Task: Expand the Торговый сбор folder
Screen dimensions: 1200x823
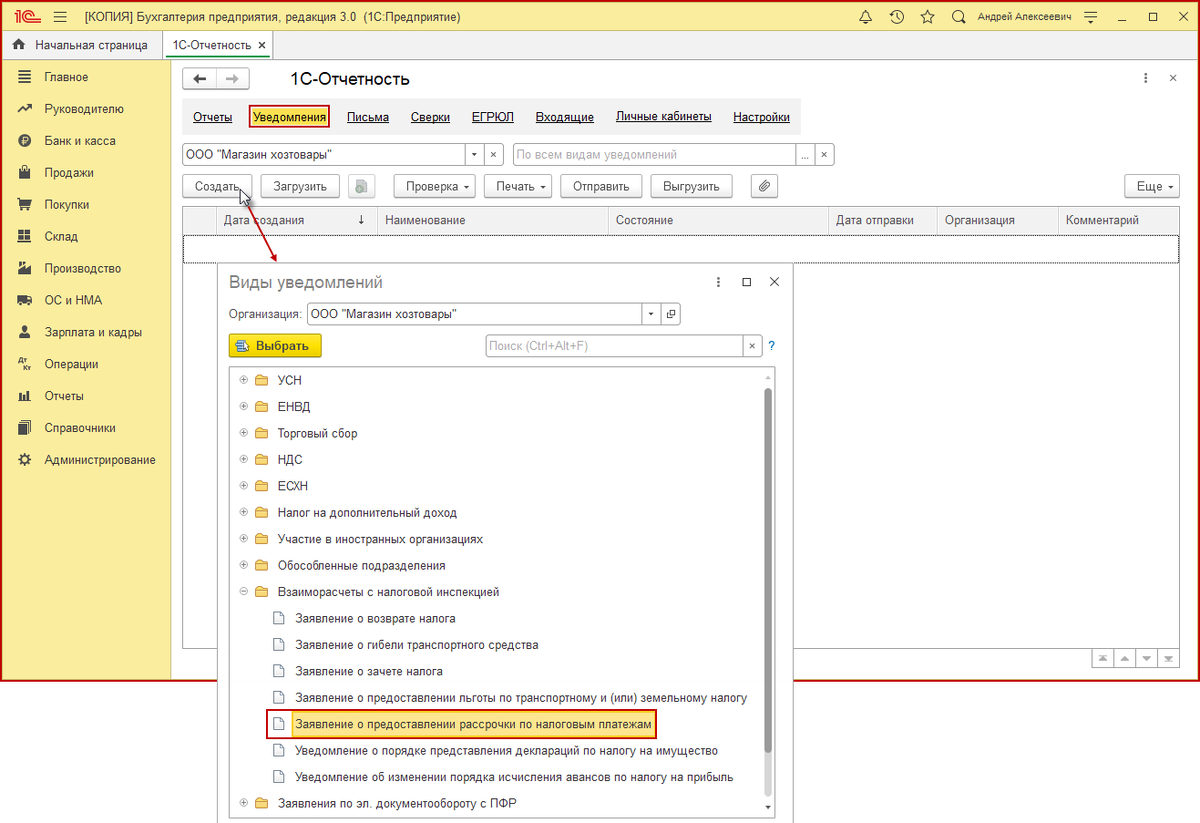Action: coord(243,433)
